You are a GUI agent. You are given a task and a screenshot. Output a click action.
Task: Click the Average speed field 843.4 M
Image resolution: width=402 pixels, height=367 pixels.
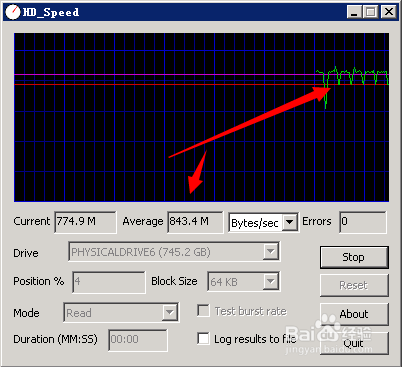click(195, 222)
